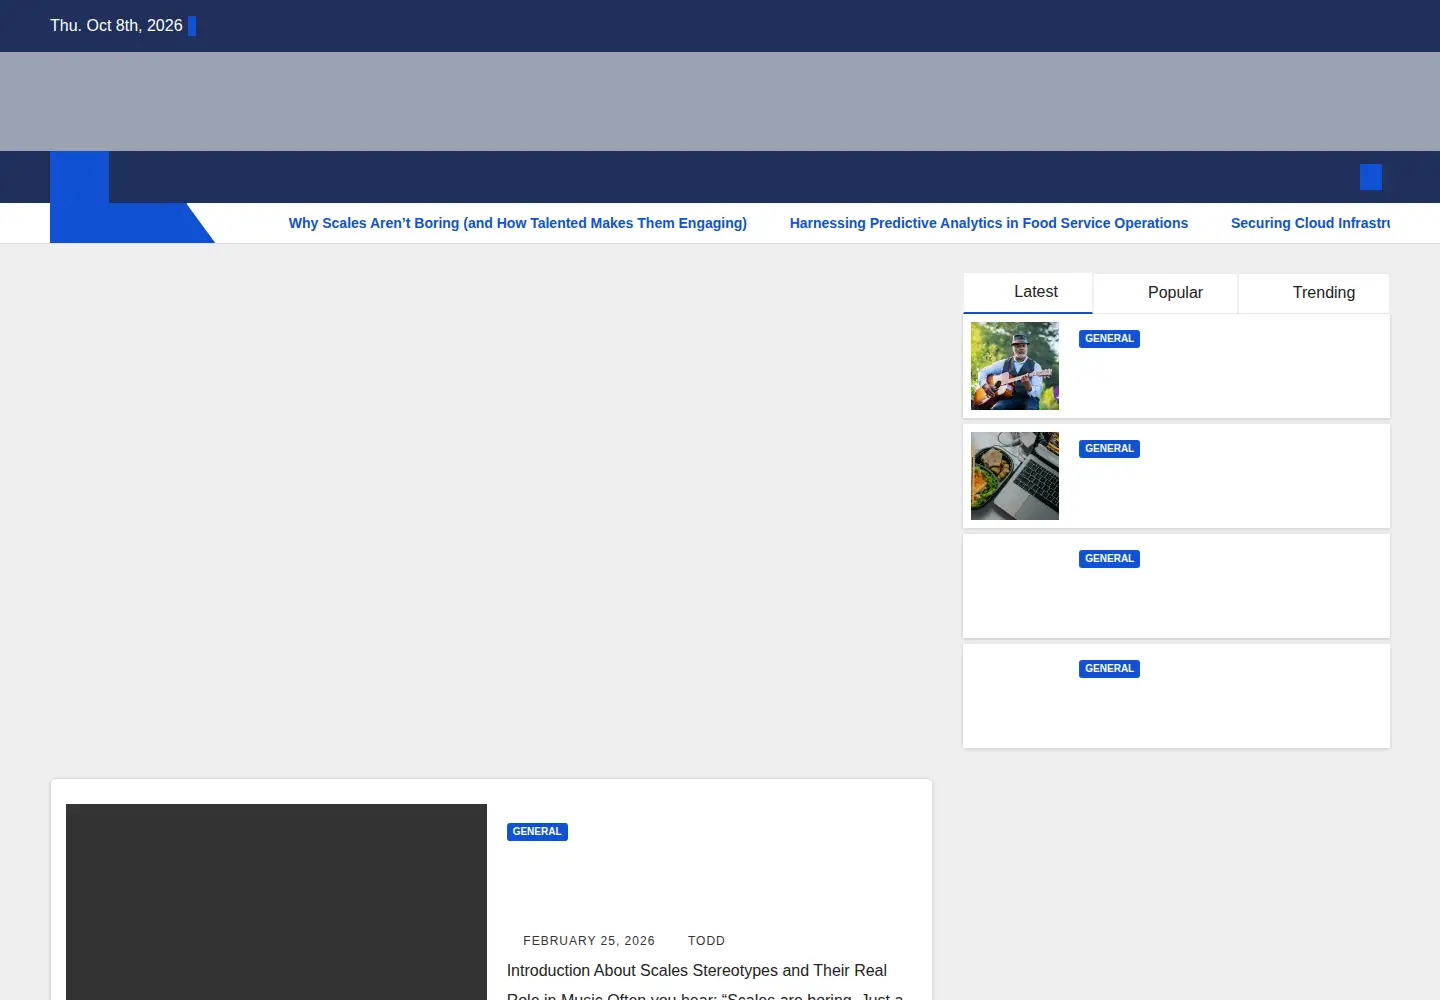Click the GENERAL badge above the February 25 date
This screenshot has height=1000, width=1440.
click(x=537, y=832)
